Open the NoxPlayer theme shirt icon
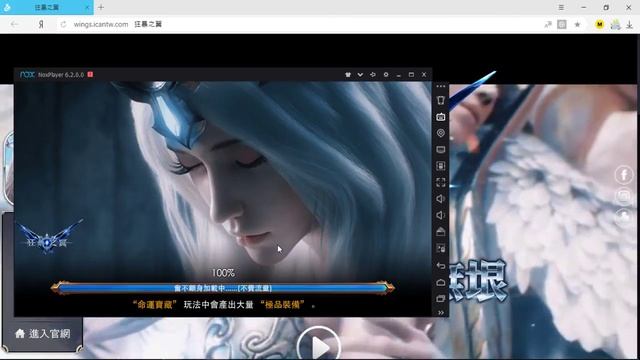The image size is (640, 360). coord(348,75)
